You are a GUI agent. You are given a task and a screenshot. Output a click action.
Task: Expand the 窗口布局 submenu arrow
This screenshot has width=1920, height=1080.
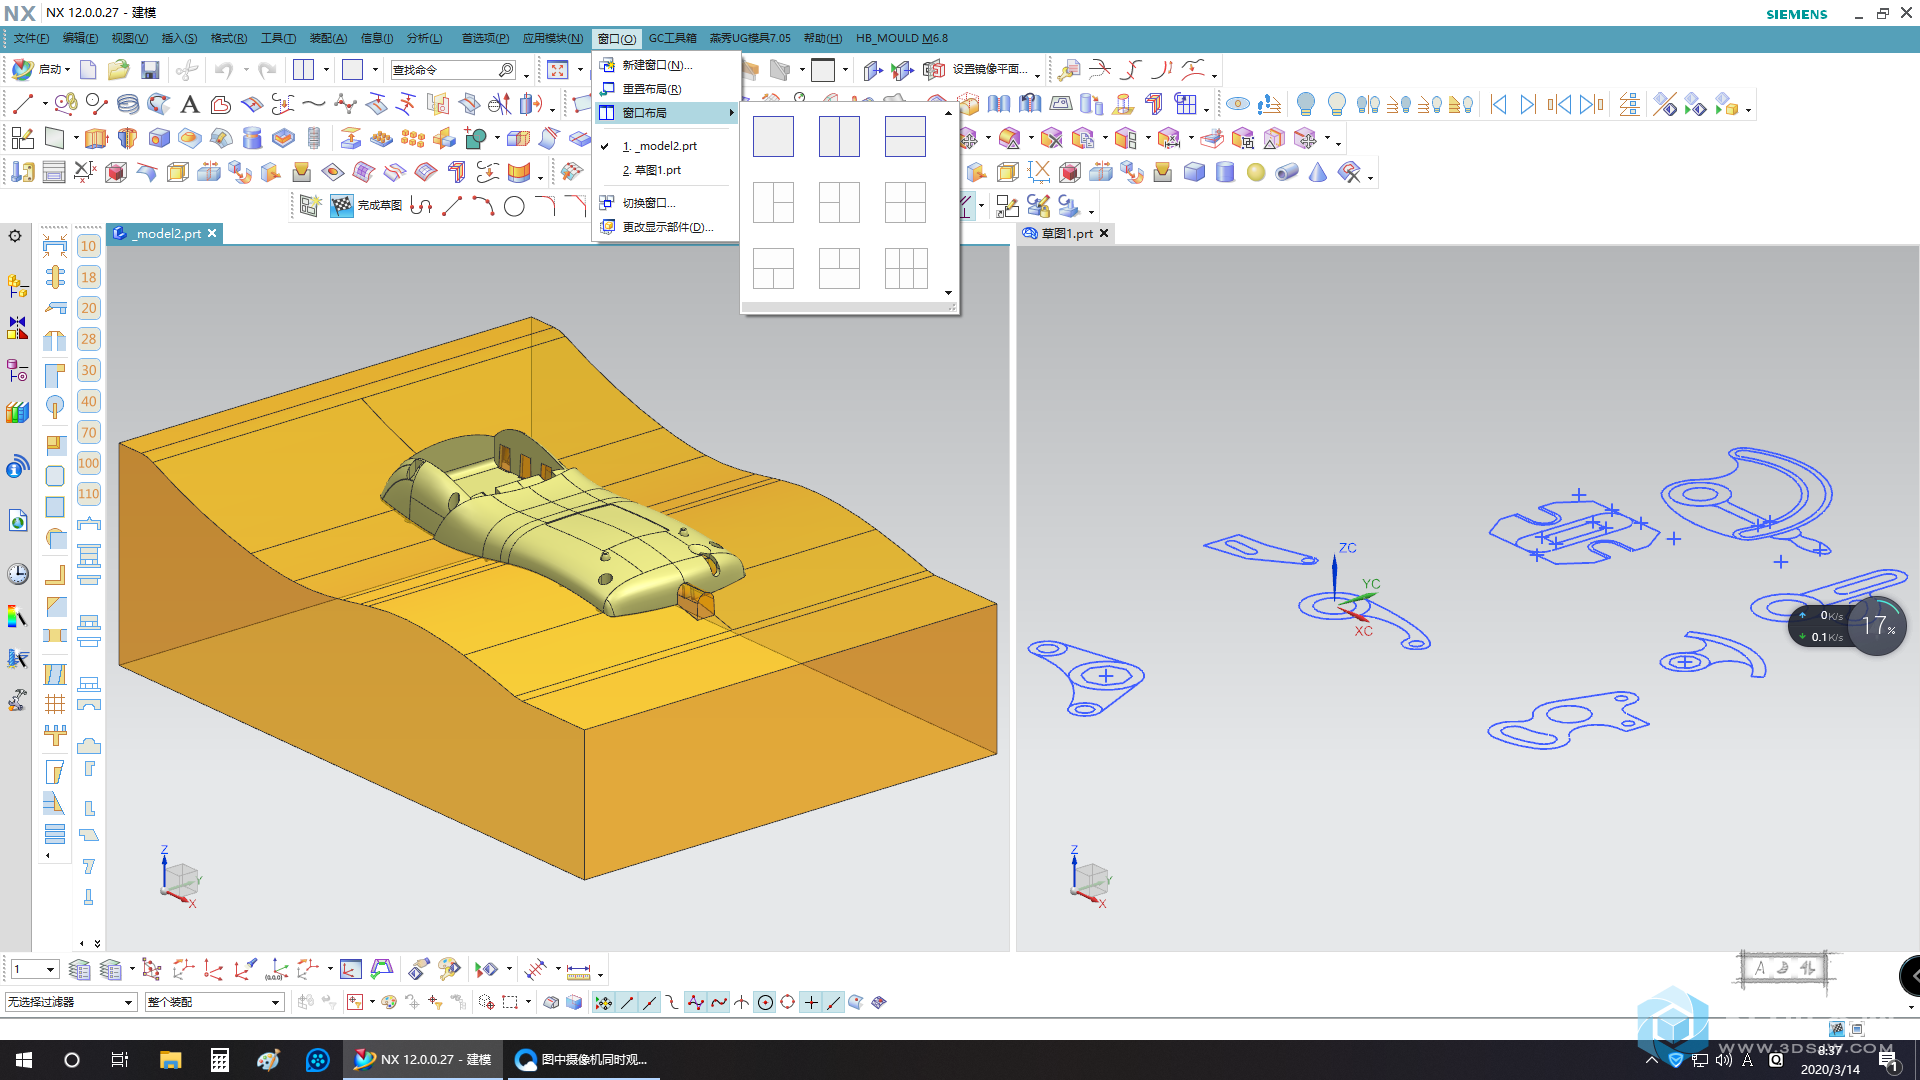pos(731,113)
